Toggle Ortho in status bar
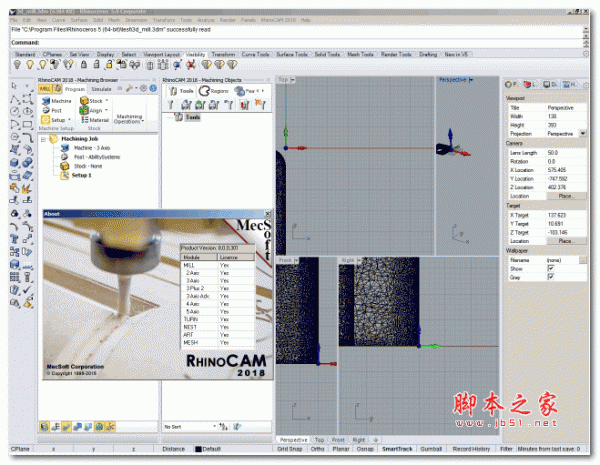This screenshot has height=465, width=600. tap(317, 449)
